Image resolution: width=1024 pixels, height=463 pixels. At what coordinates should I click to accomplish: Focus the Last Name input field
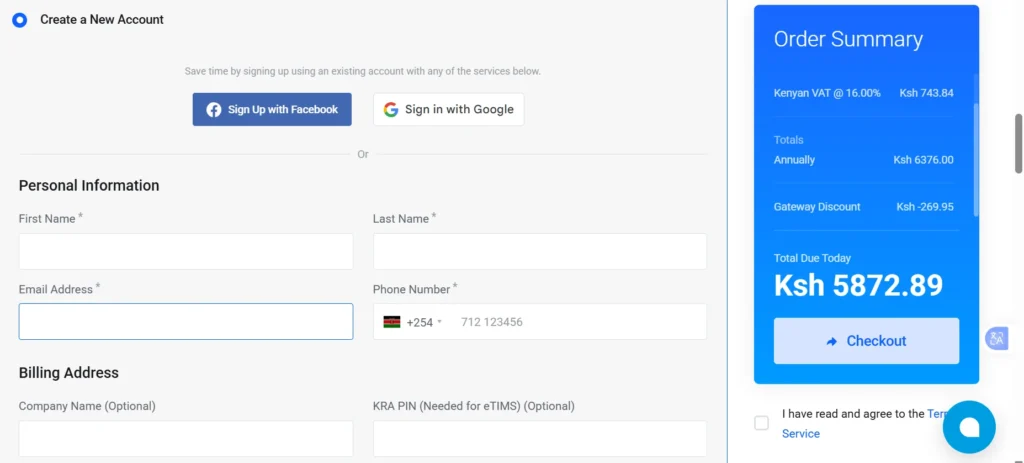540,251
